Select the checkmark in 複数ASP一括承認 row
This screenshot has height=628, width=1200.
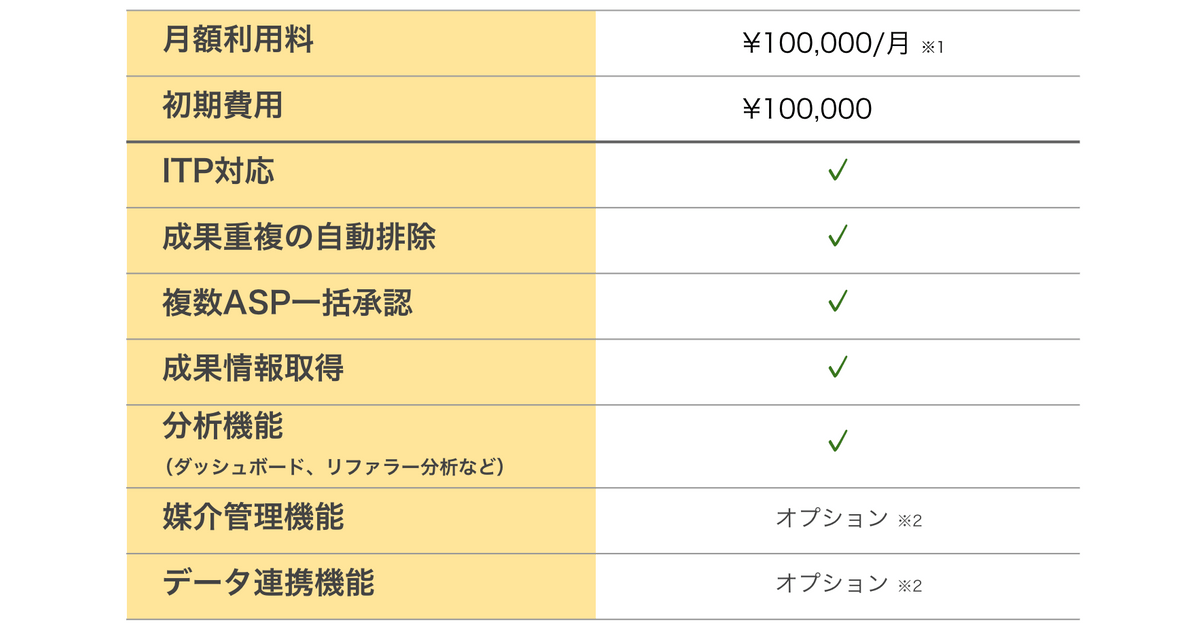click(838, 301)
